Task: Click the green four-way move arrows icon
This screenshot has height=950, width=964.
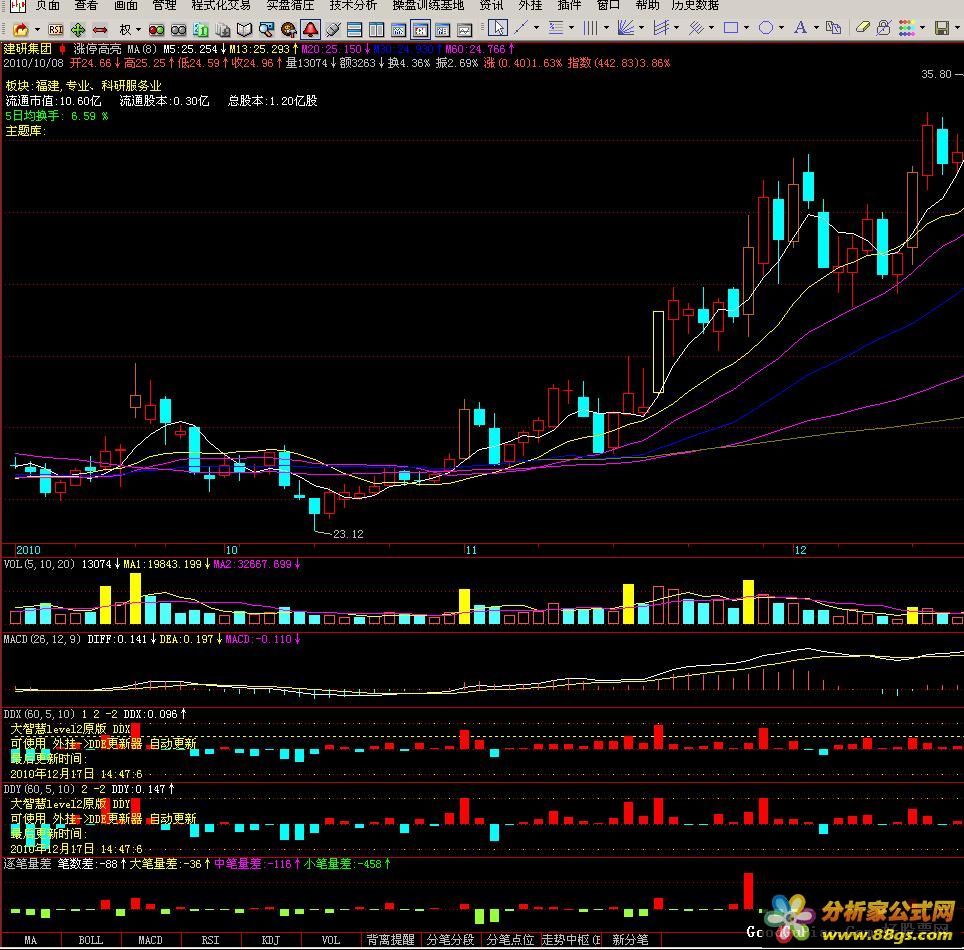Action: (77, 30)
